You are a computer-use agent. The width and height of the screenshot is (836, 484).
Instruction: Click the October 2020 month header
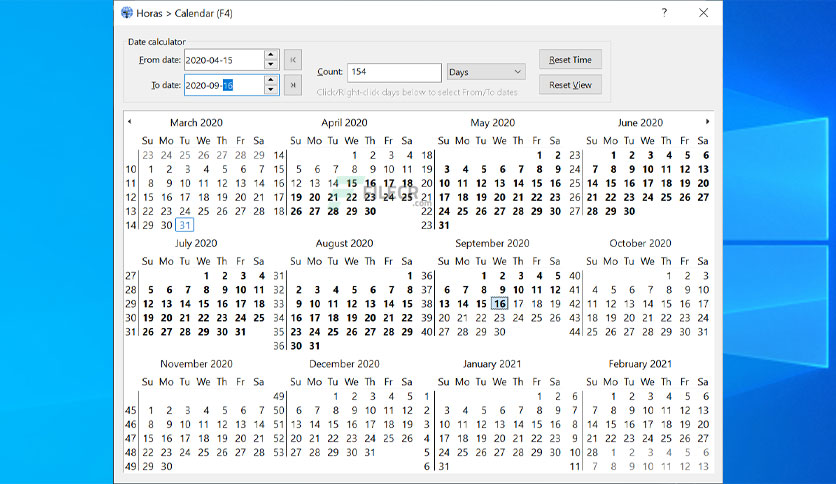[640, 243]
